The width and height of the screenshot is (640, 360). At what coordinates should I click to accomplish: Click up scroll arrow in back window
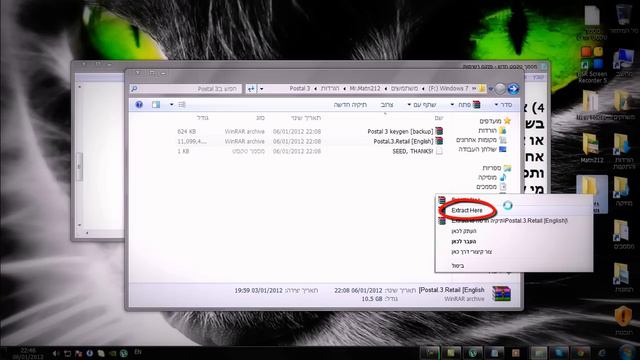coord(80,87)
